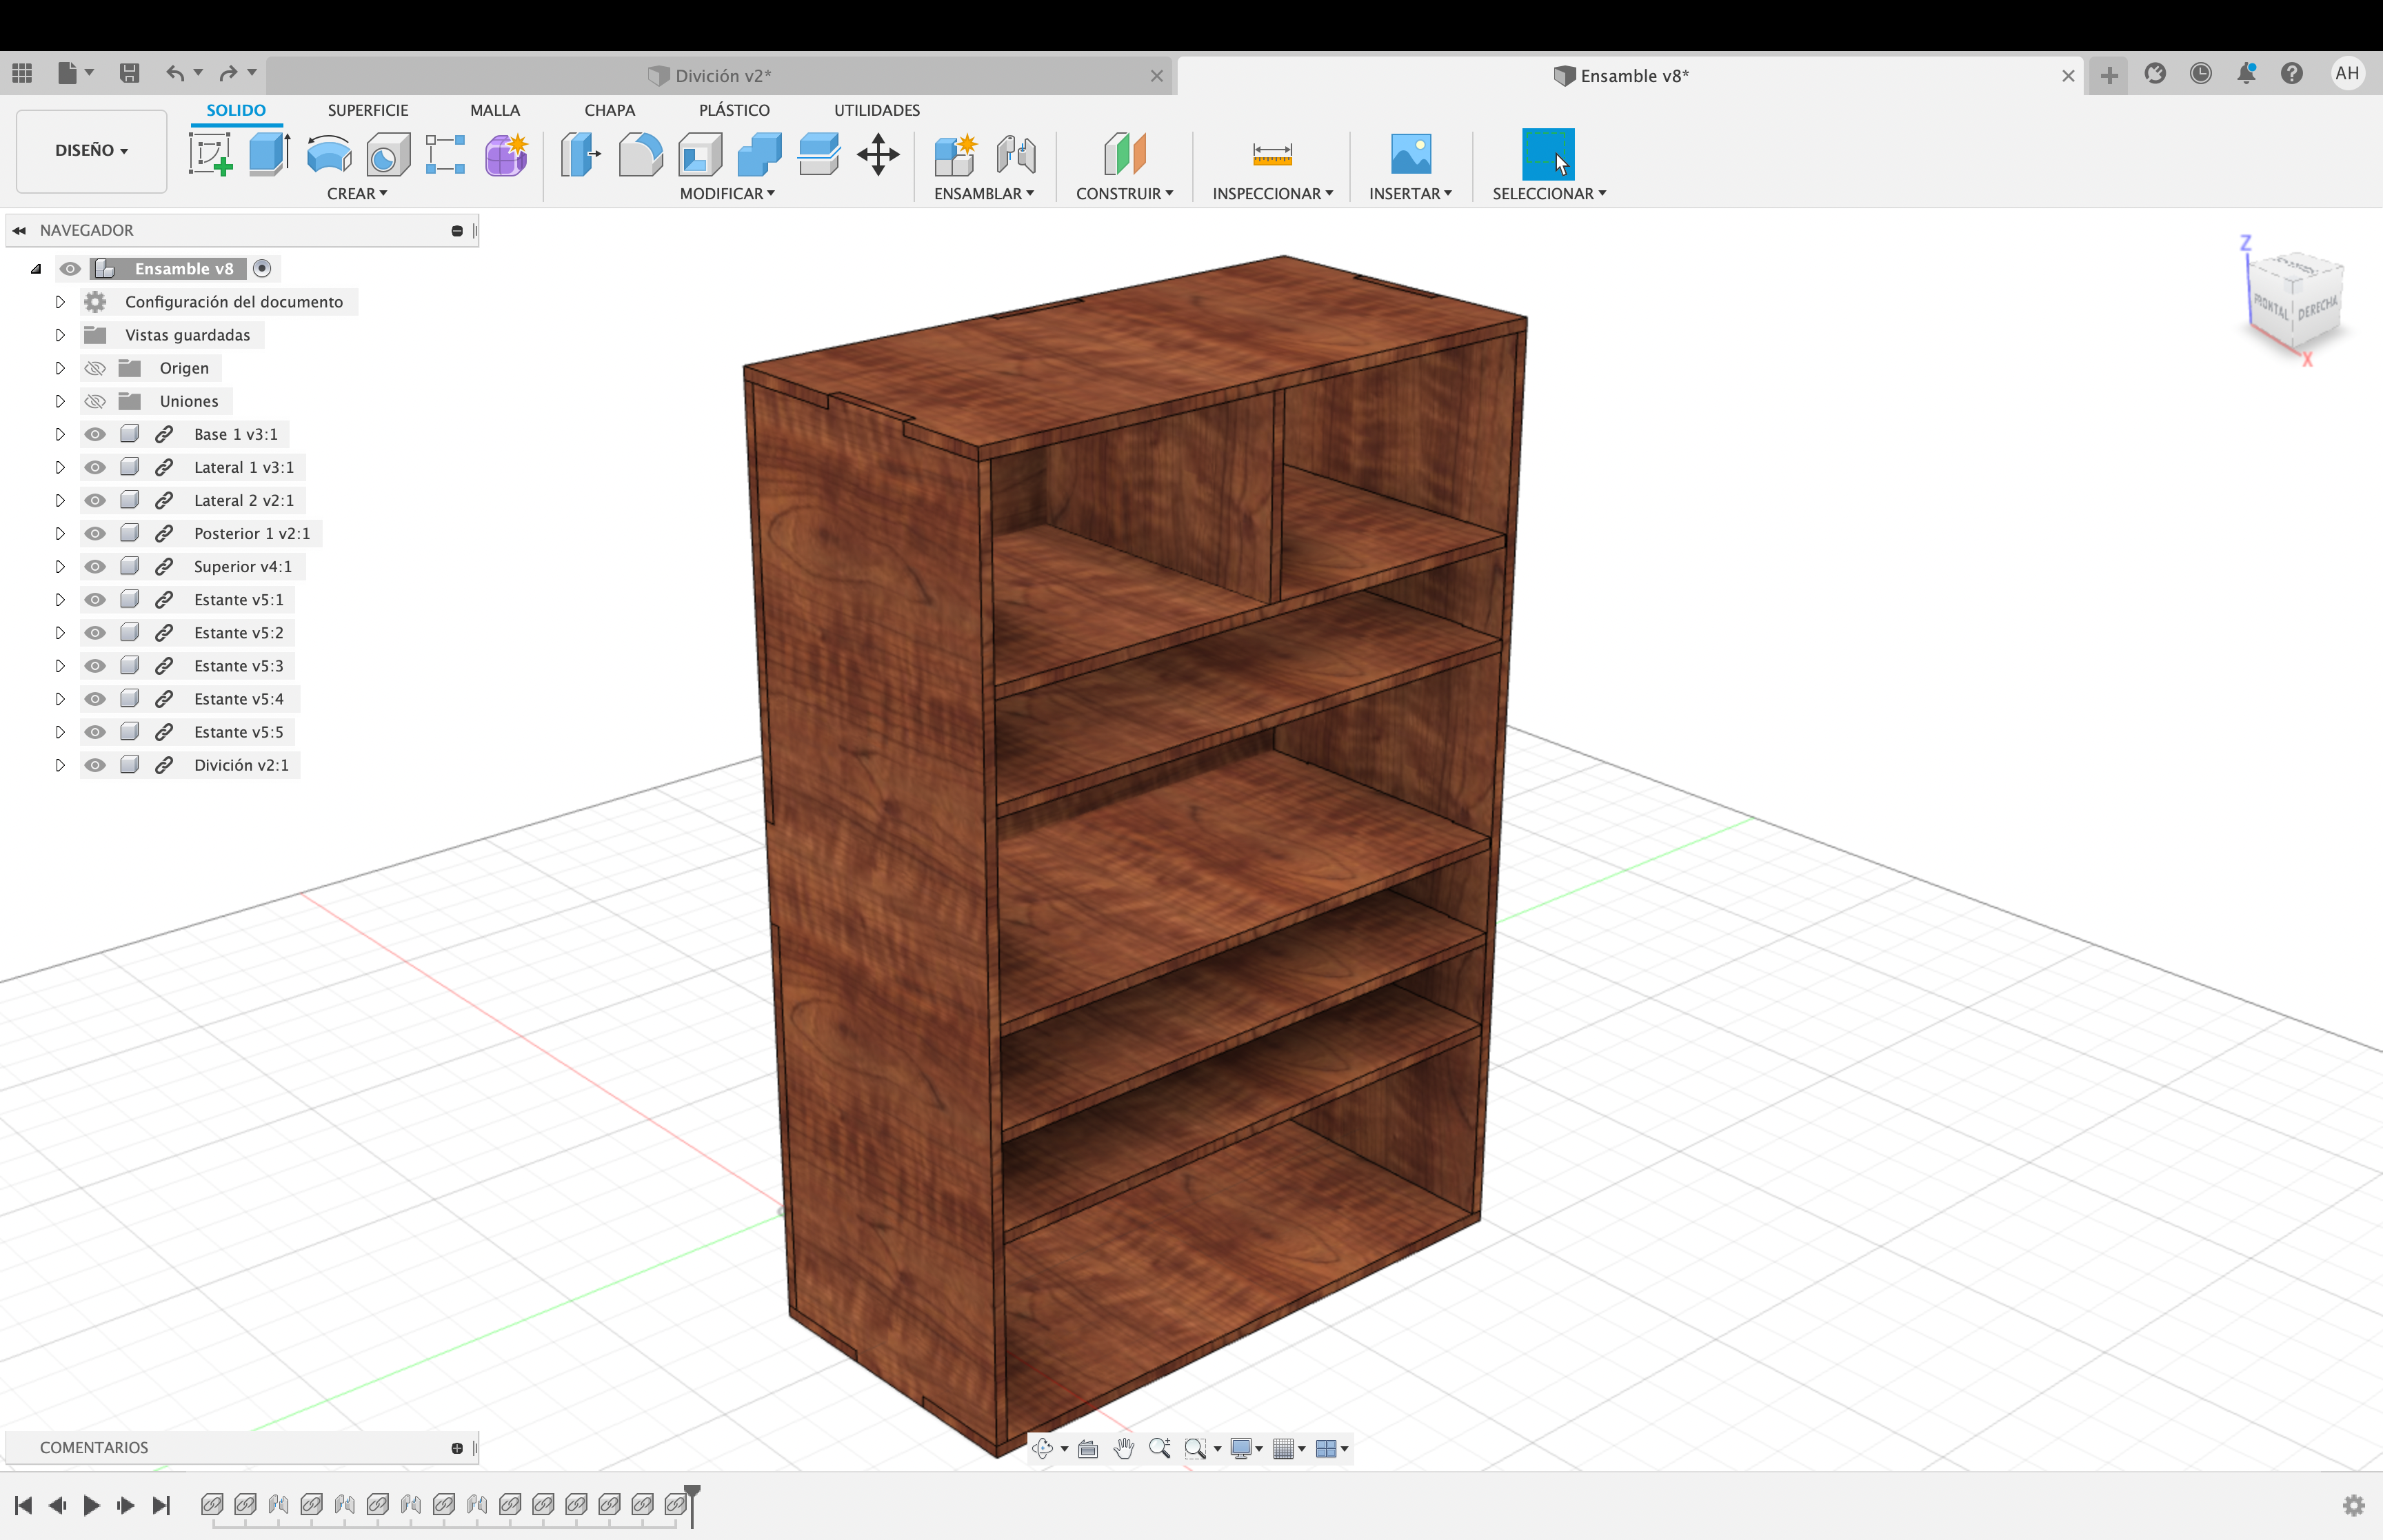Switch to the MALLA tab

pyautogui.click(x=495, y=110)
